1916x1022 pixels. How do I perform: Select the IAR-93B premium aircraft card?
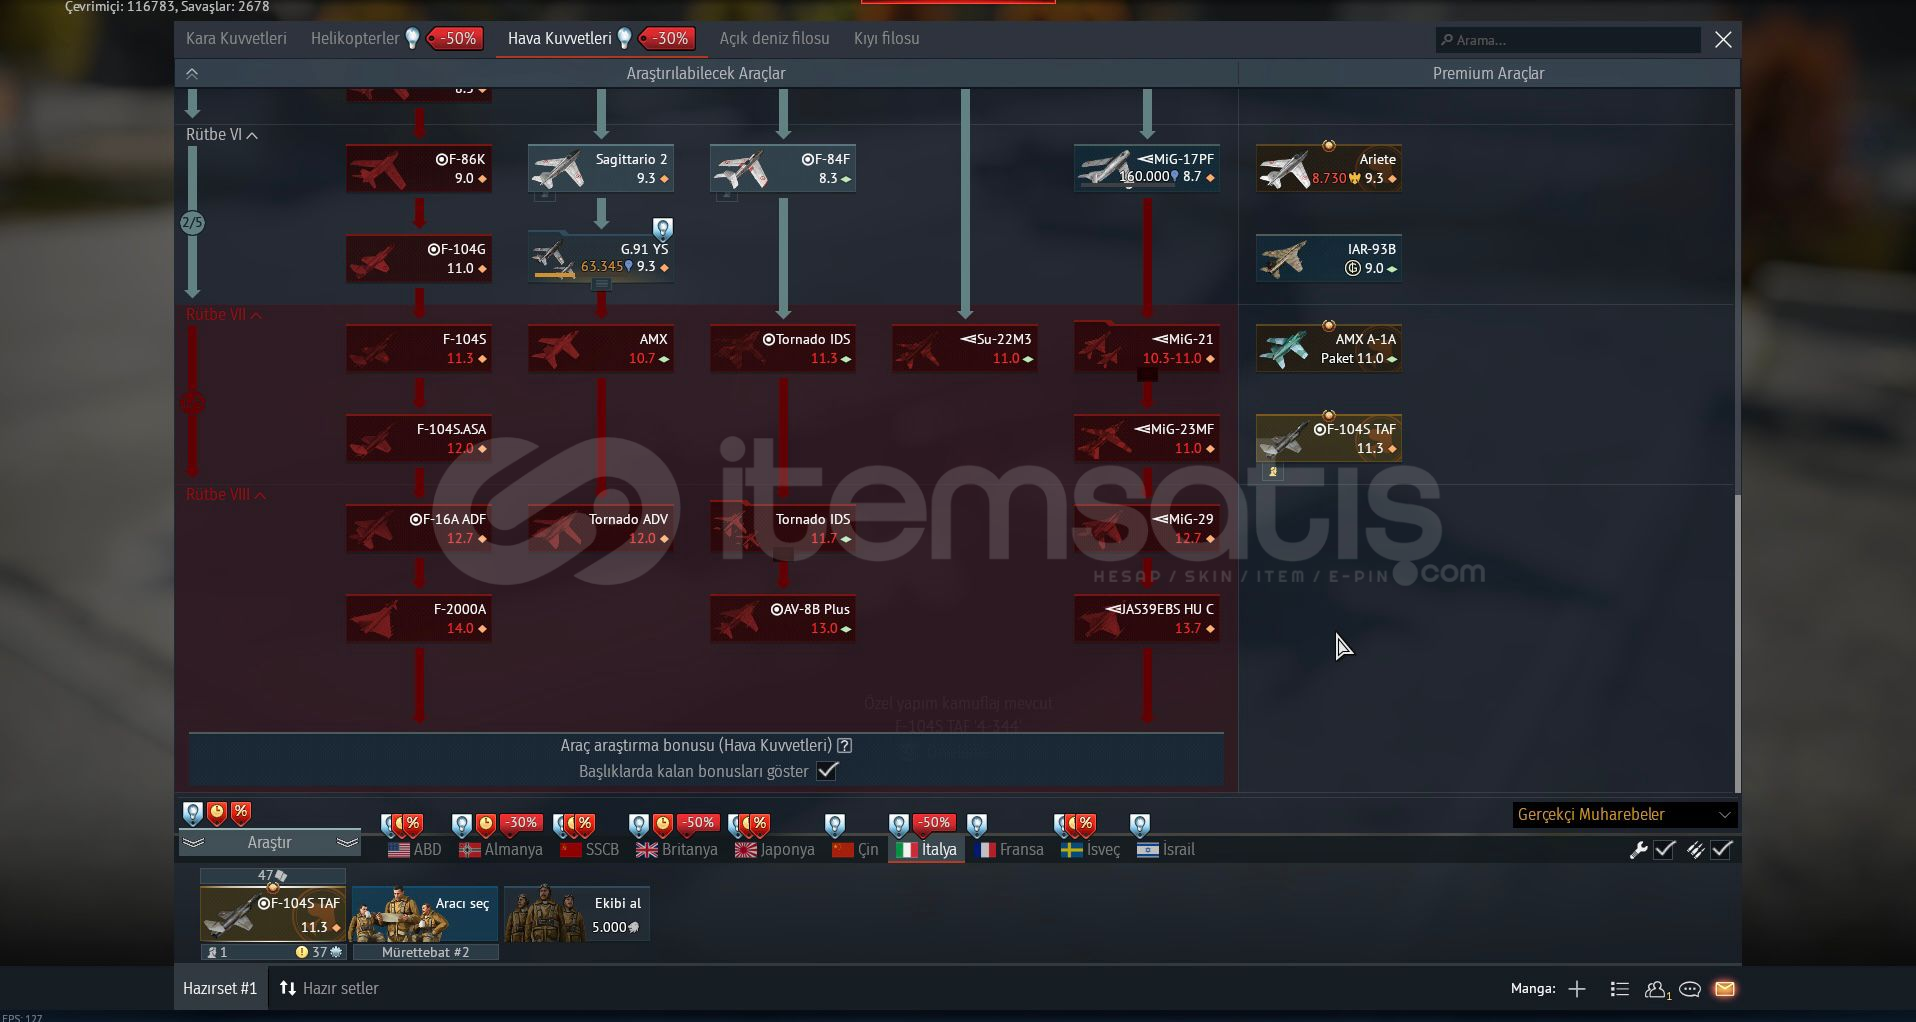[1329, 258]
